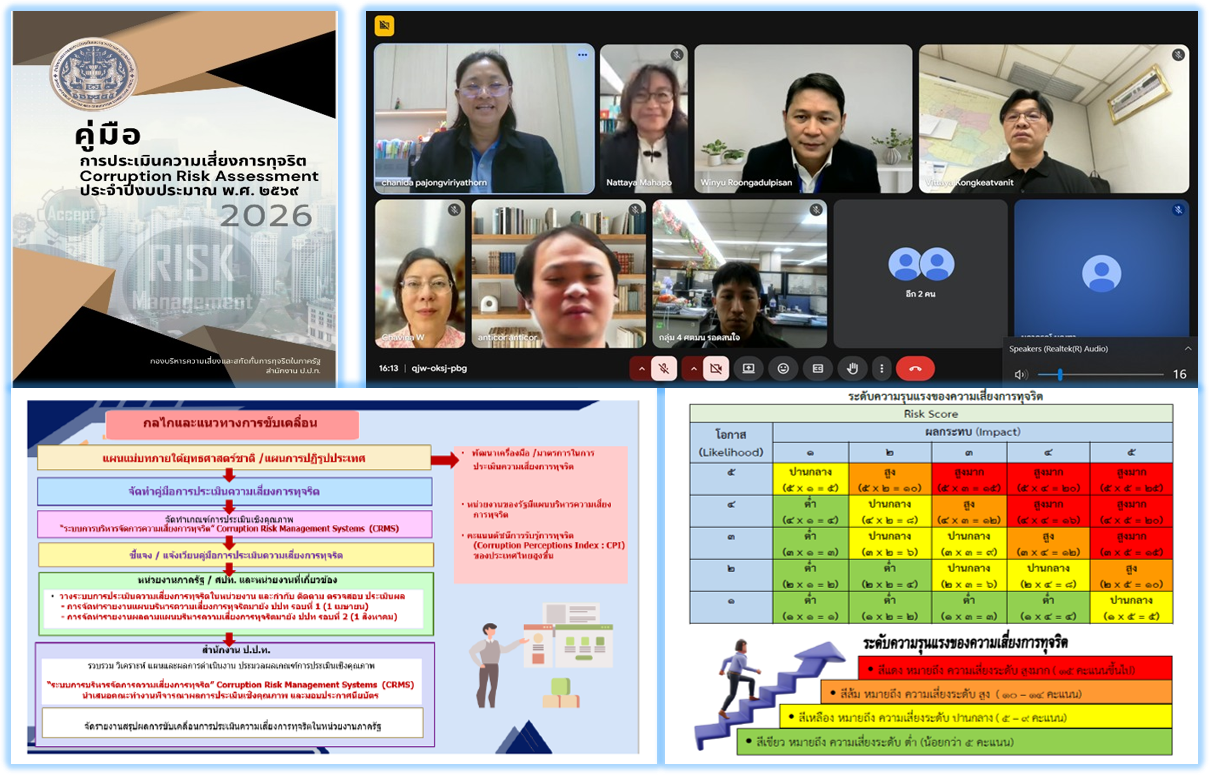Click the meeting code qjw-oksj-pbg
The image size is (1209, 775).
click(438, 368)
